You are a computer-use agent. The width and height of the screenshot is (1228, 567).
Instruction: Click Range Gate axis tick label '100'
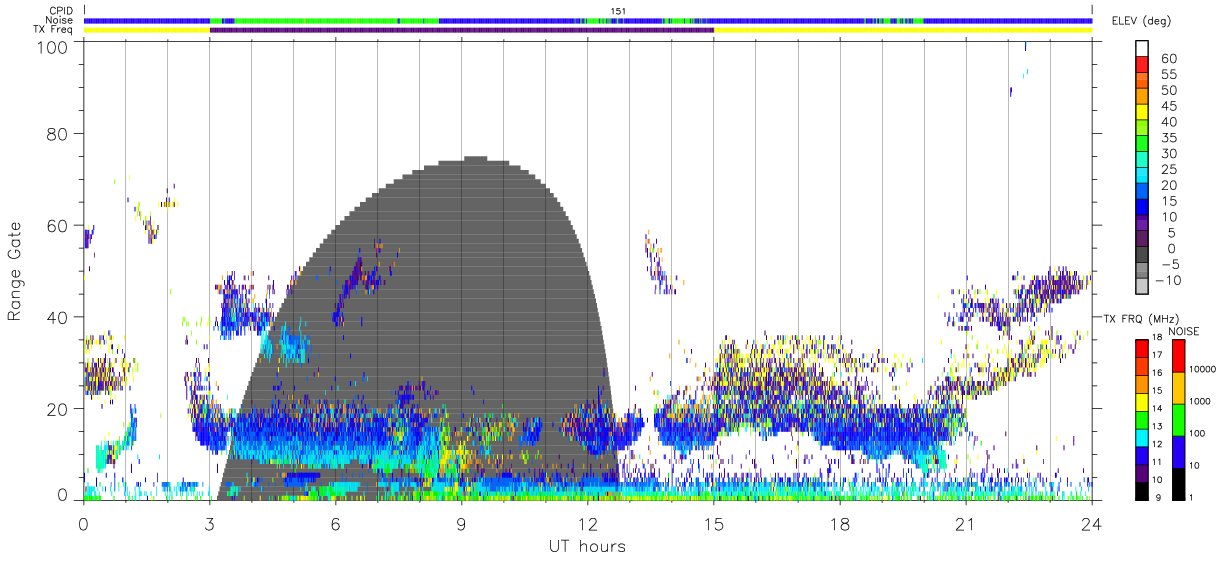tap(51, 47)
